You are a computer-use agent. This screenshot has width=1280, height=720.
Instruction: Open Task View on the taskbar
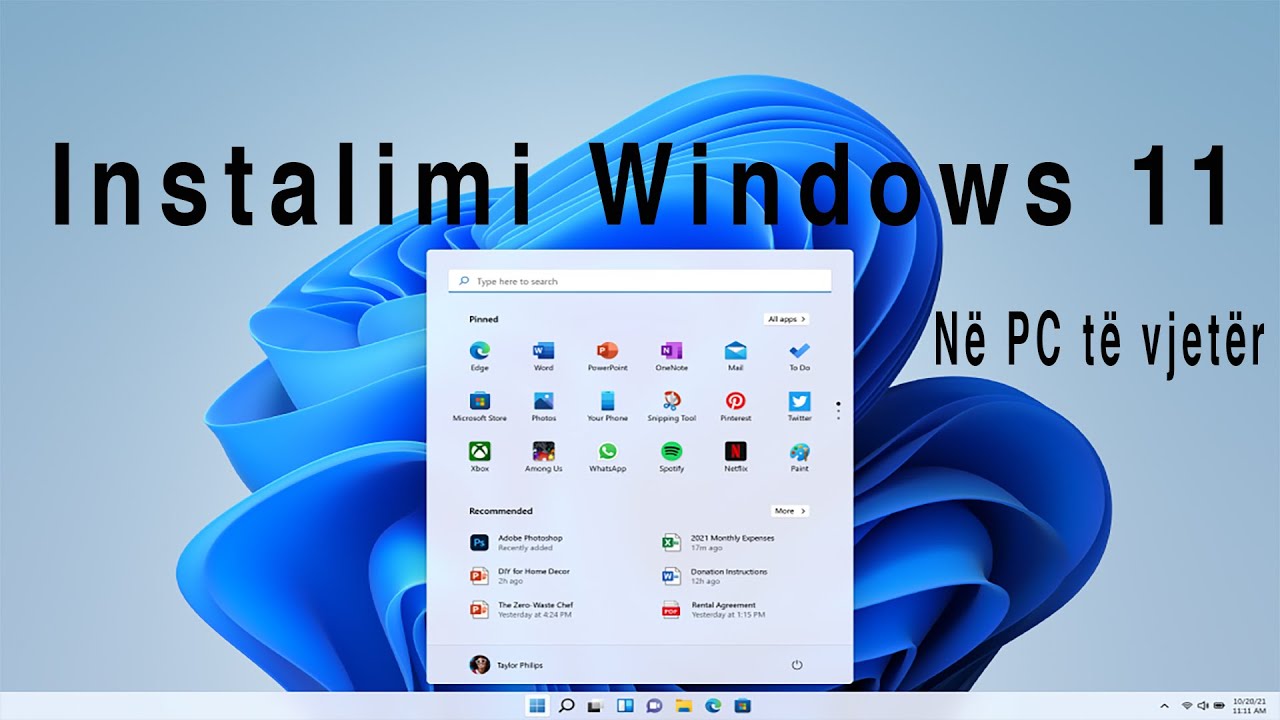click(x=595, y=706)
